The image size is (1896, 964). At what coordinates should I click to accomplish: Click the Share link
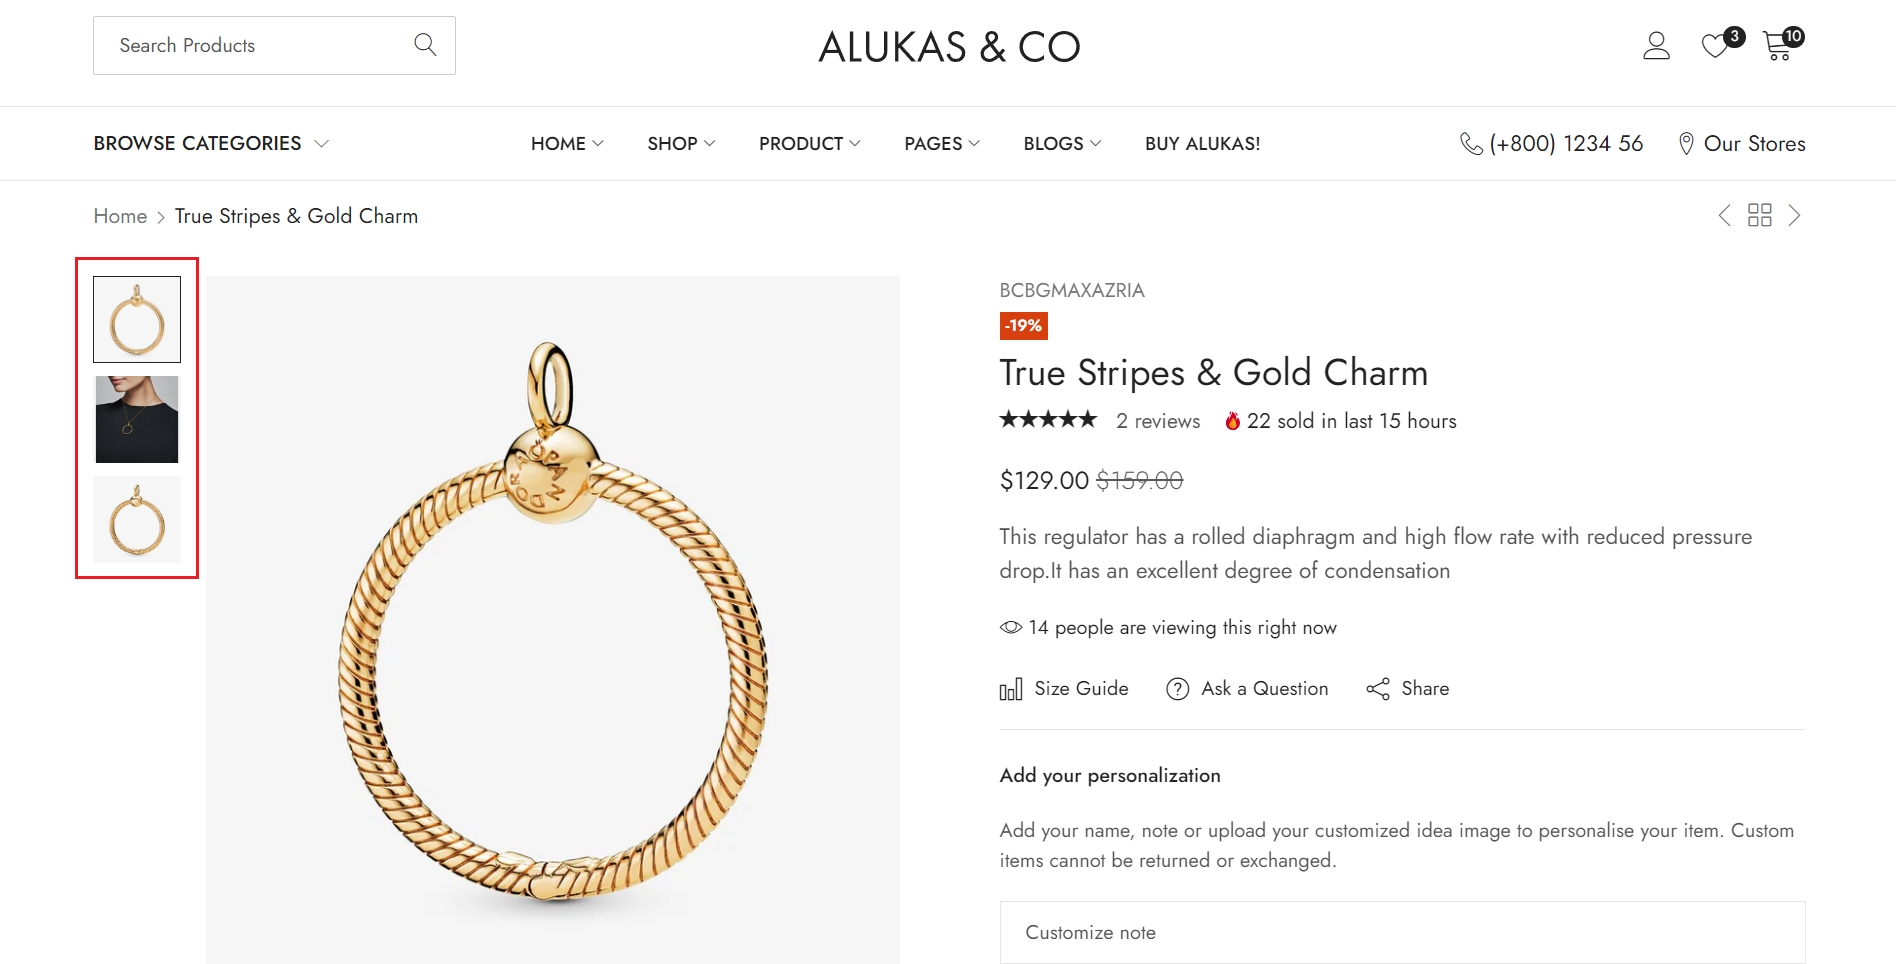pyautogui.click(x=1408, y=689)
